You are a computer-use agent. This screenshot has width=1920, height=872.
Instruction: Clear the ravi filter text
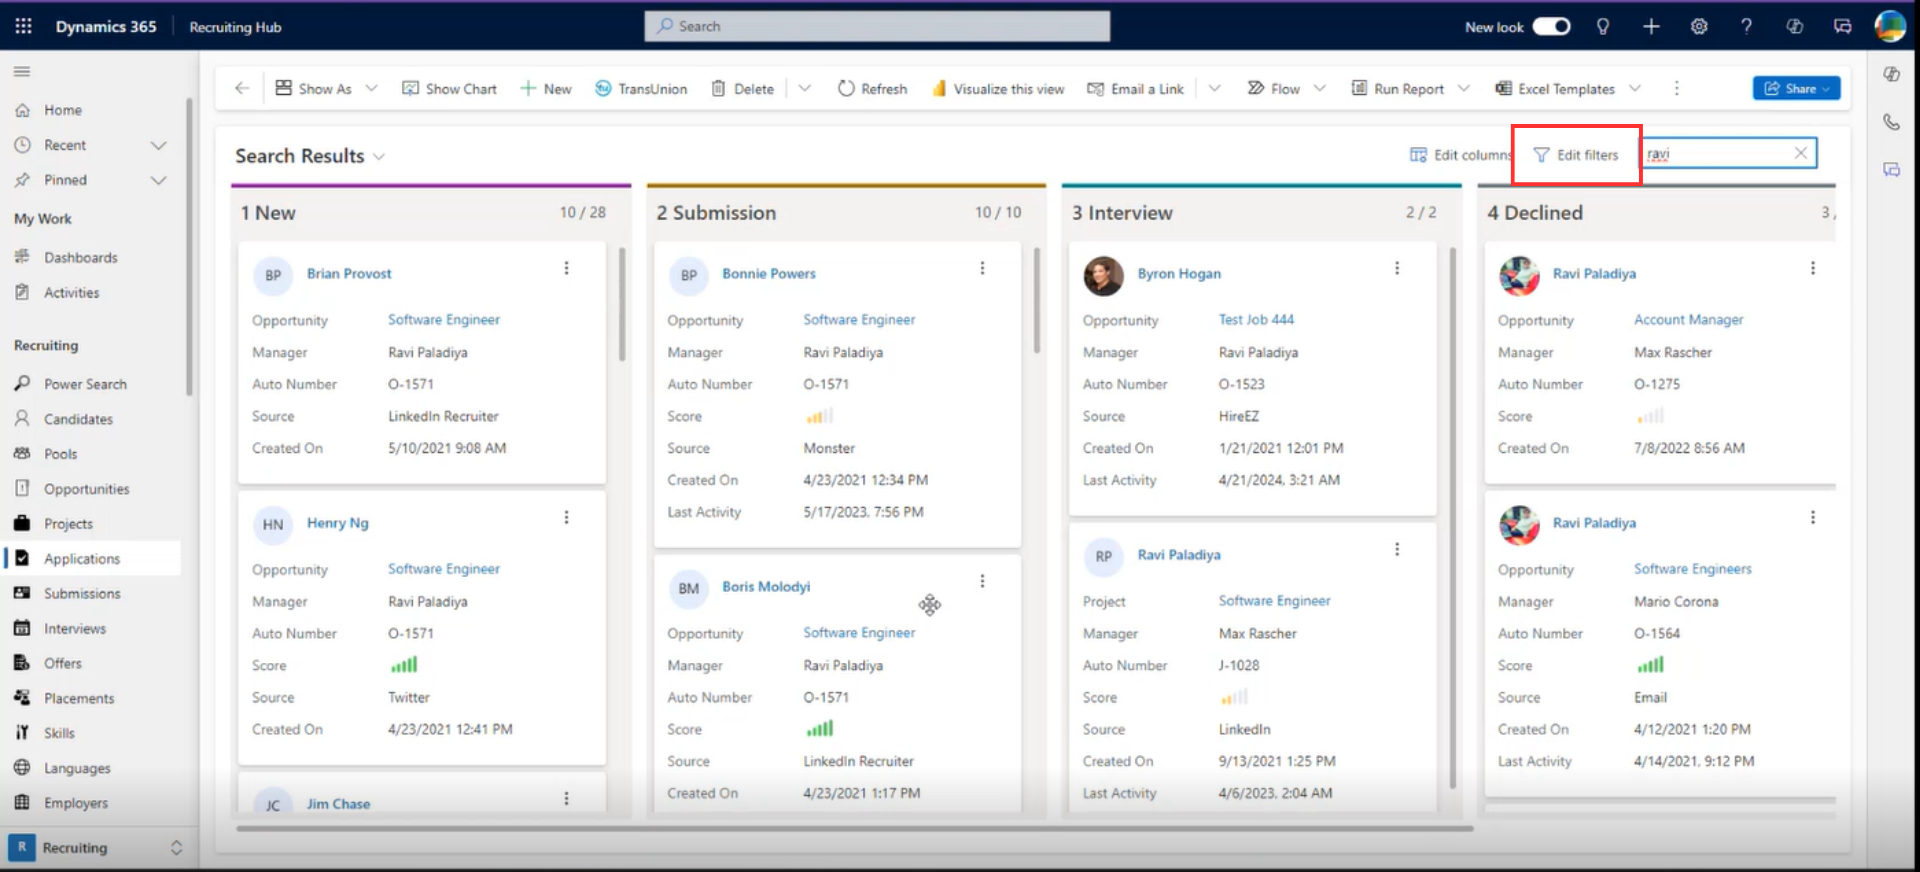point(1800,153)
